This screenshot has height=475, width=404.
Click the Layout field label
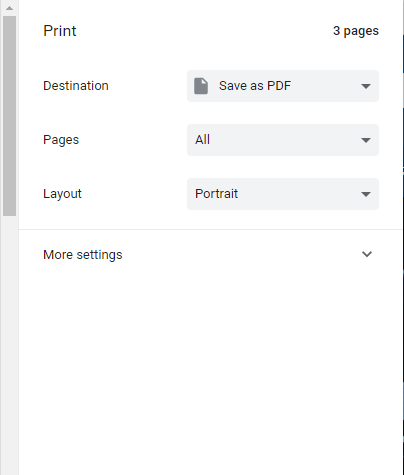pyautogui.click(x=62, y=194)
